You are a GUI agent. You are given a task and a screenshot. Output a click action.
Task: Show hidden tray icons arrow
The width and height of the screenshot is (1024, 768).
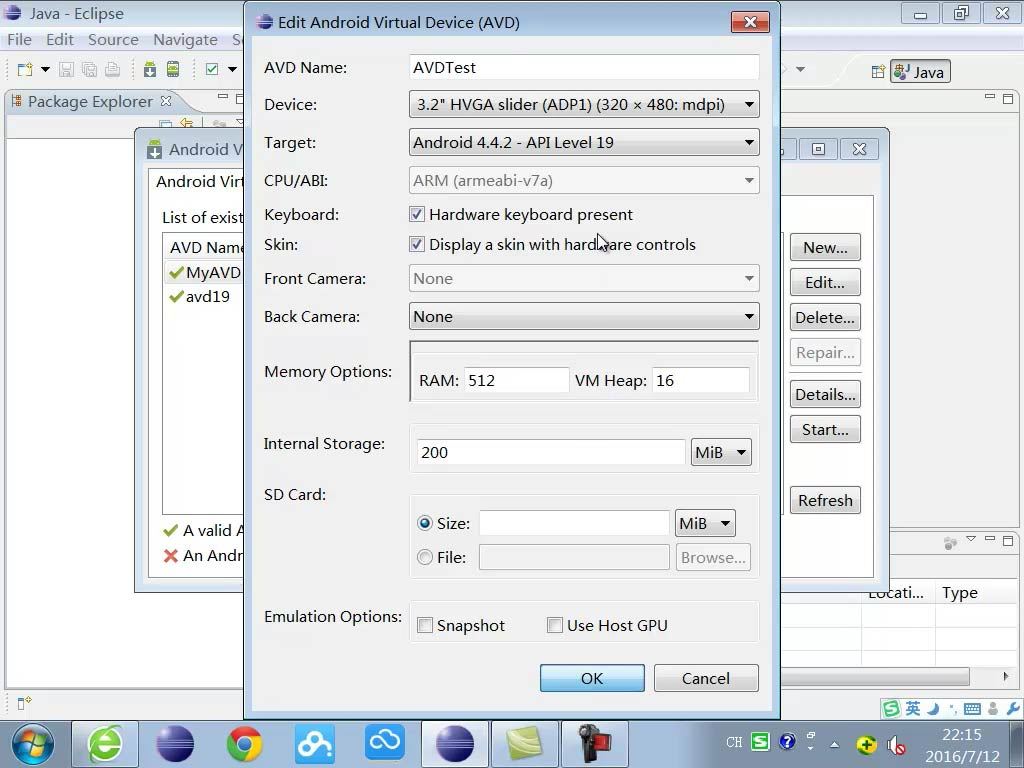point(835,744)
